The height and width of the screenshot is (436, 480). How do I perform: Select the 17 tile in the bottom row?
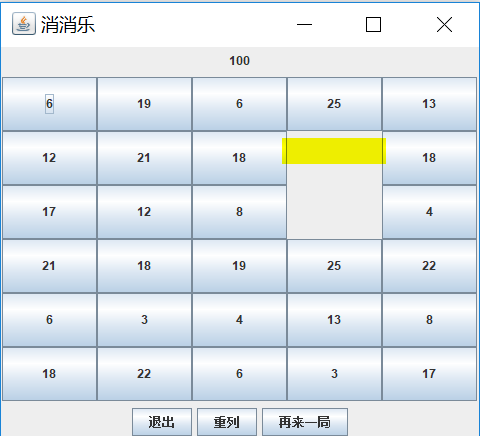tap(429, 374)
